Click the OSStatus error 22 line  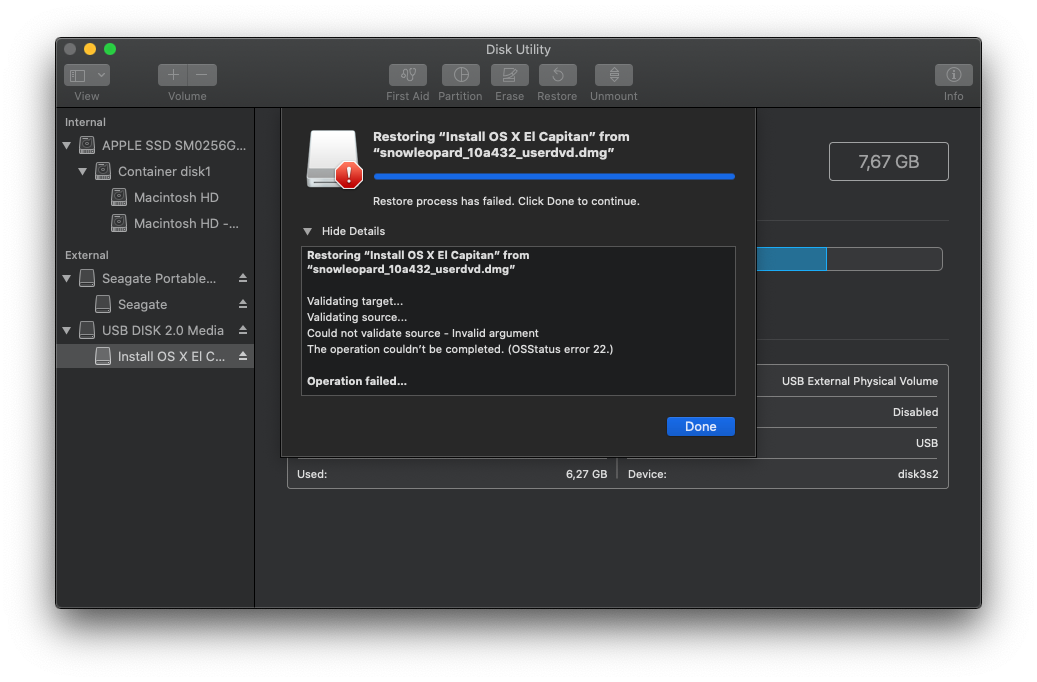point(460,349)
